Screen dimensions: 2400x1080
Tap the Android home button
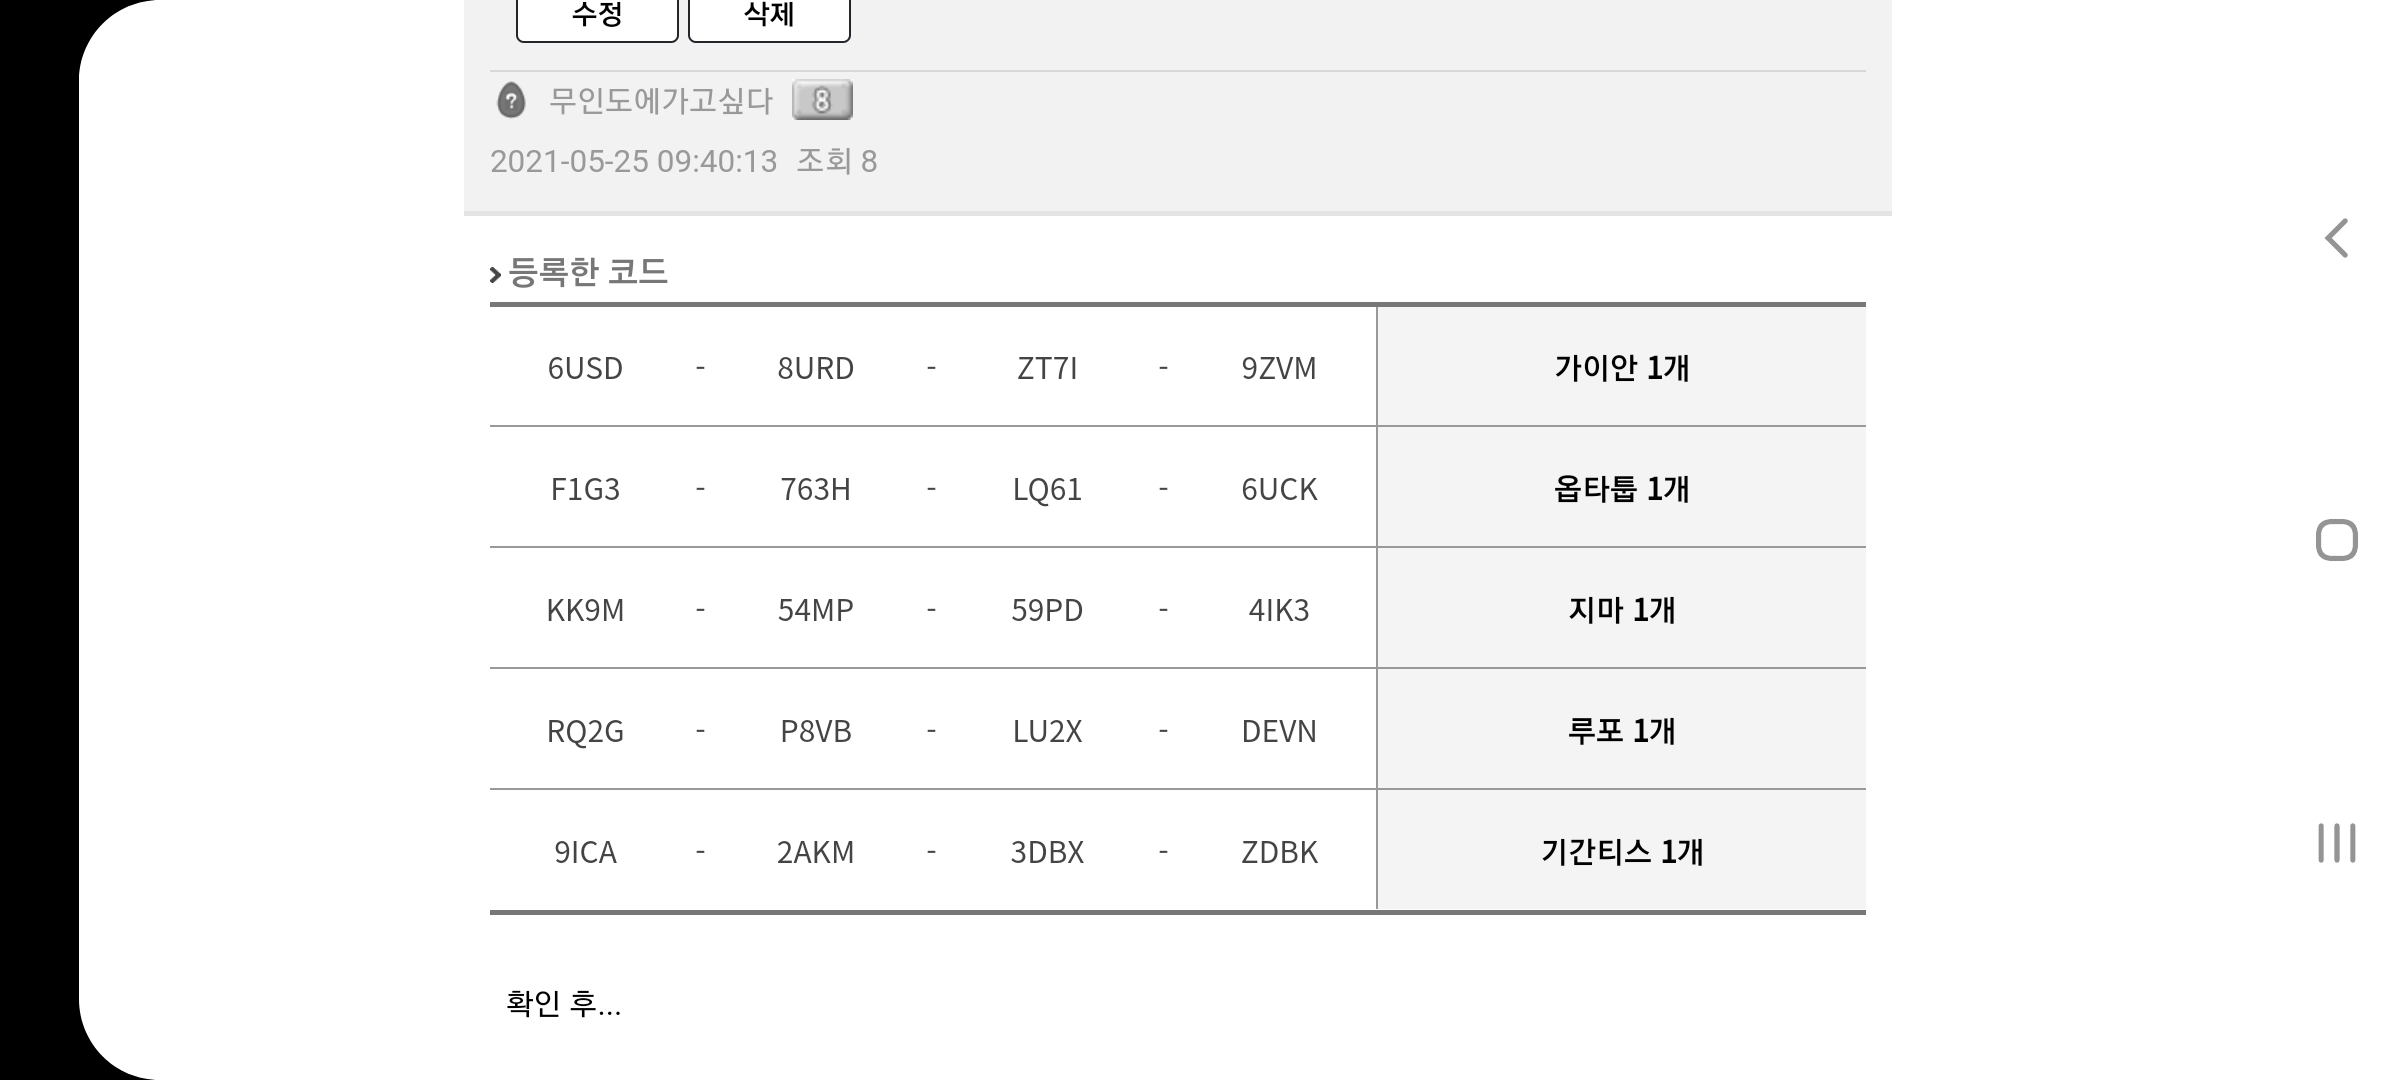pyautogui.click(x=2337, y=540)
